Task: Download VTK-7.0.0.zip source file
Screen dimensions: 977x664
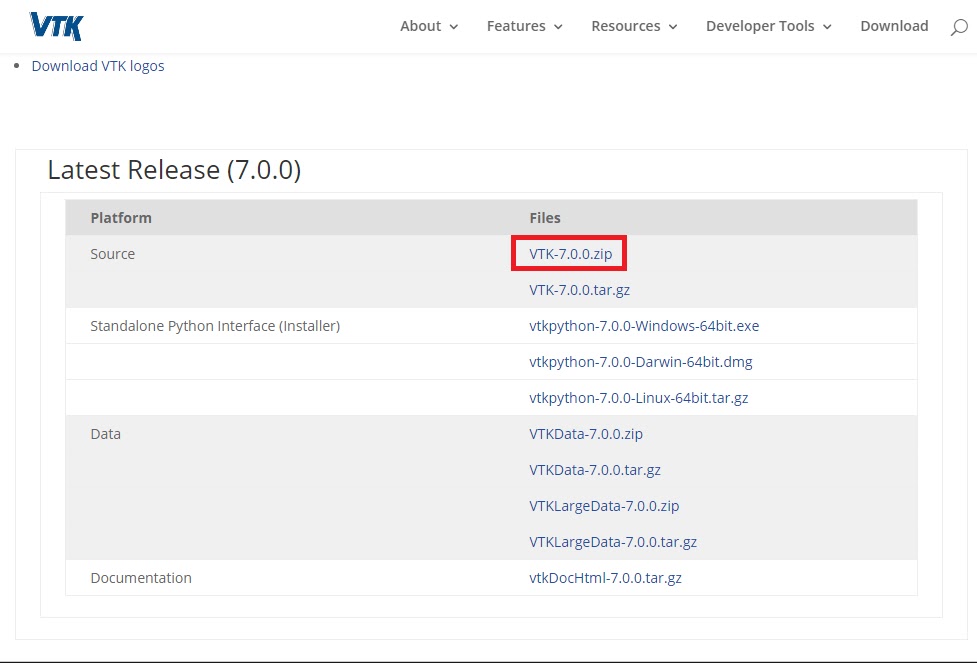Action: point(571,254)
